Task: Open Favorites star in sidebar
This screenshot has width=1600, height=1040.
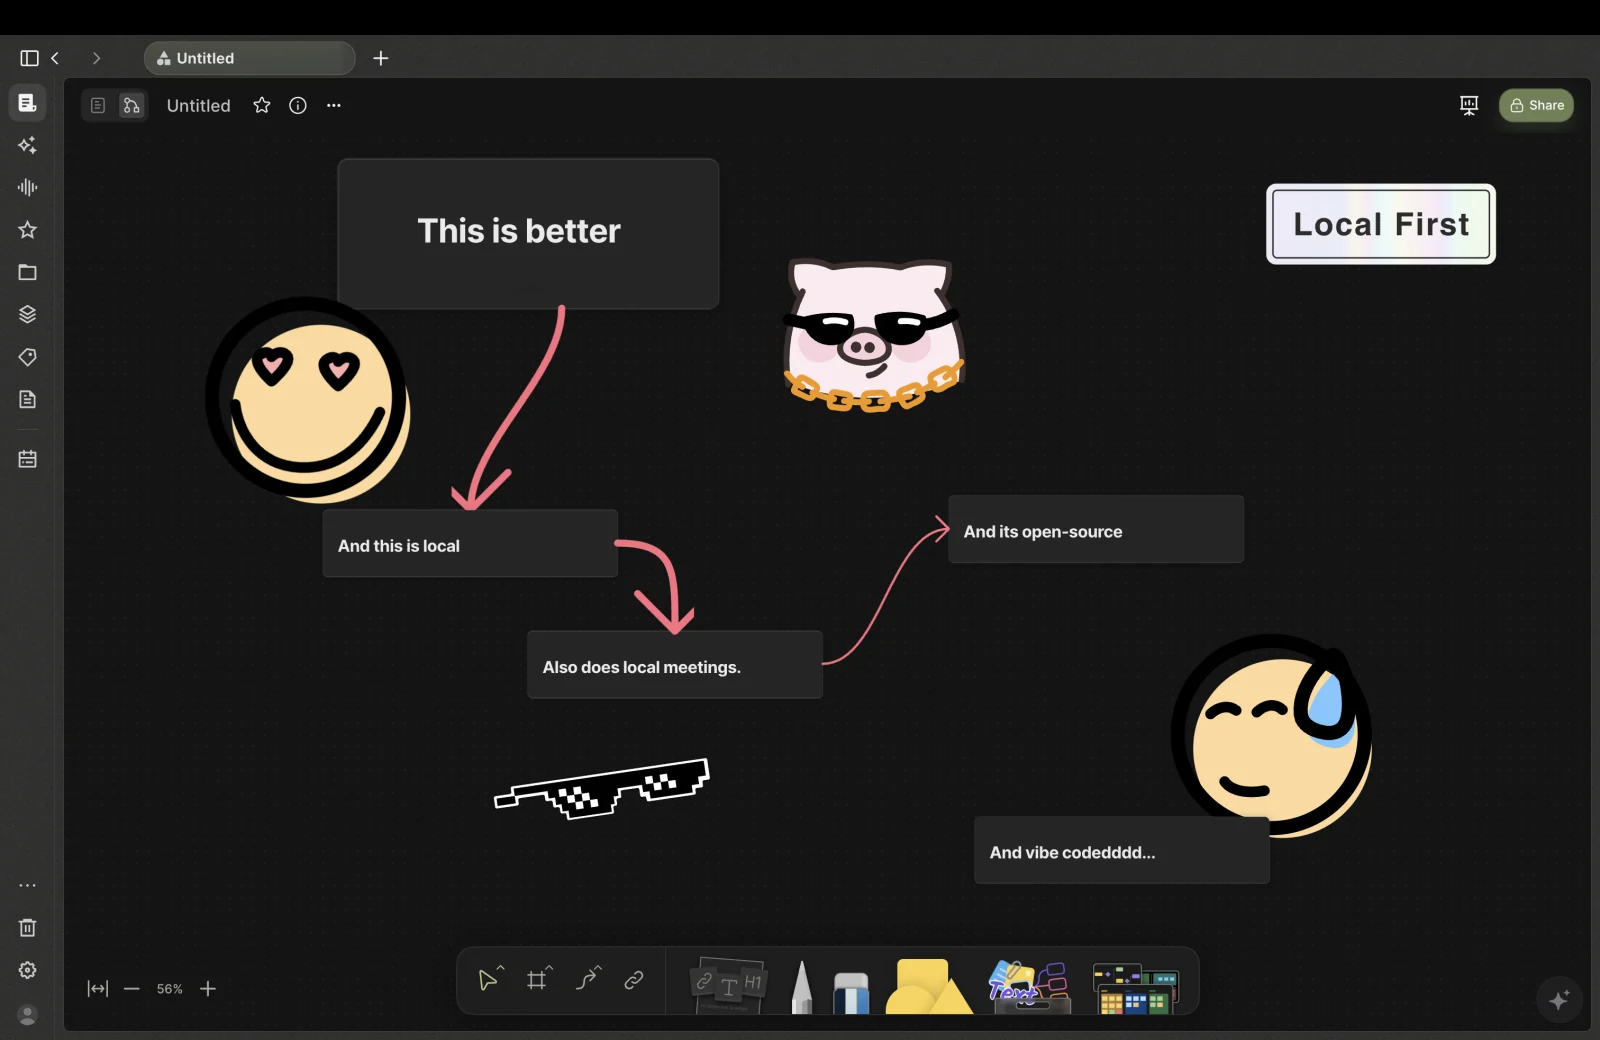Action: click(28, 230)
